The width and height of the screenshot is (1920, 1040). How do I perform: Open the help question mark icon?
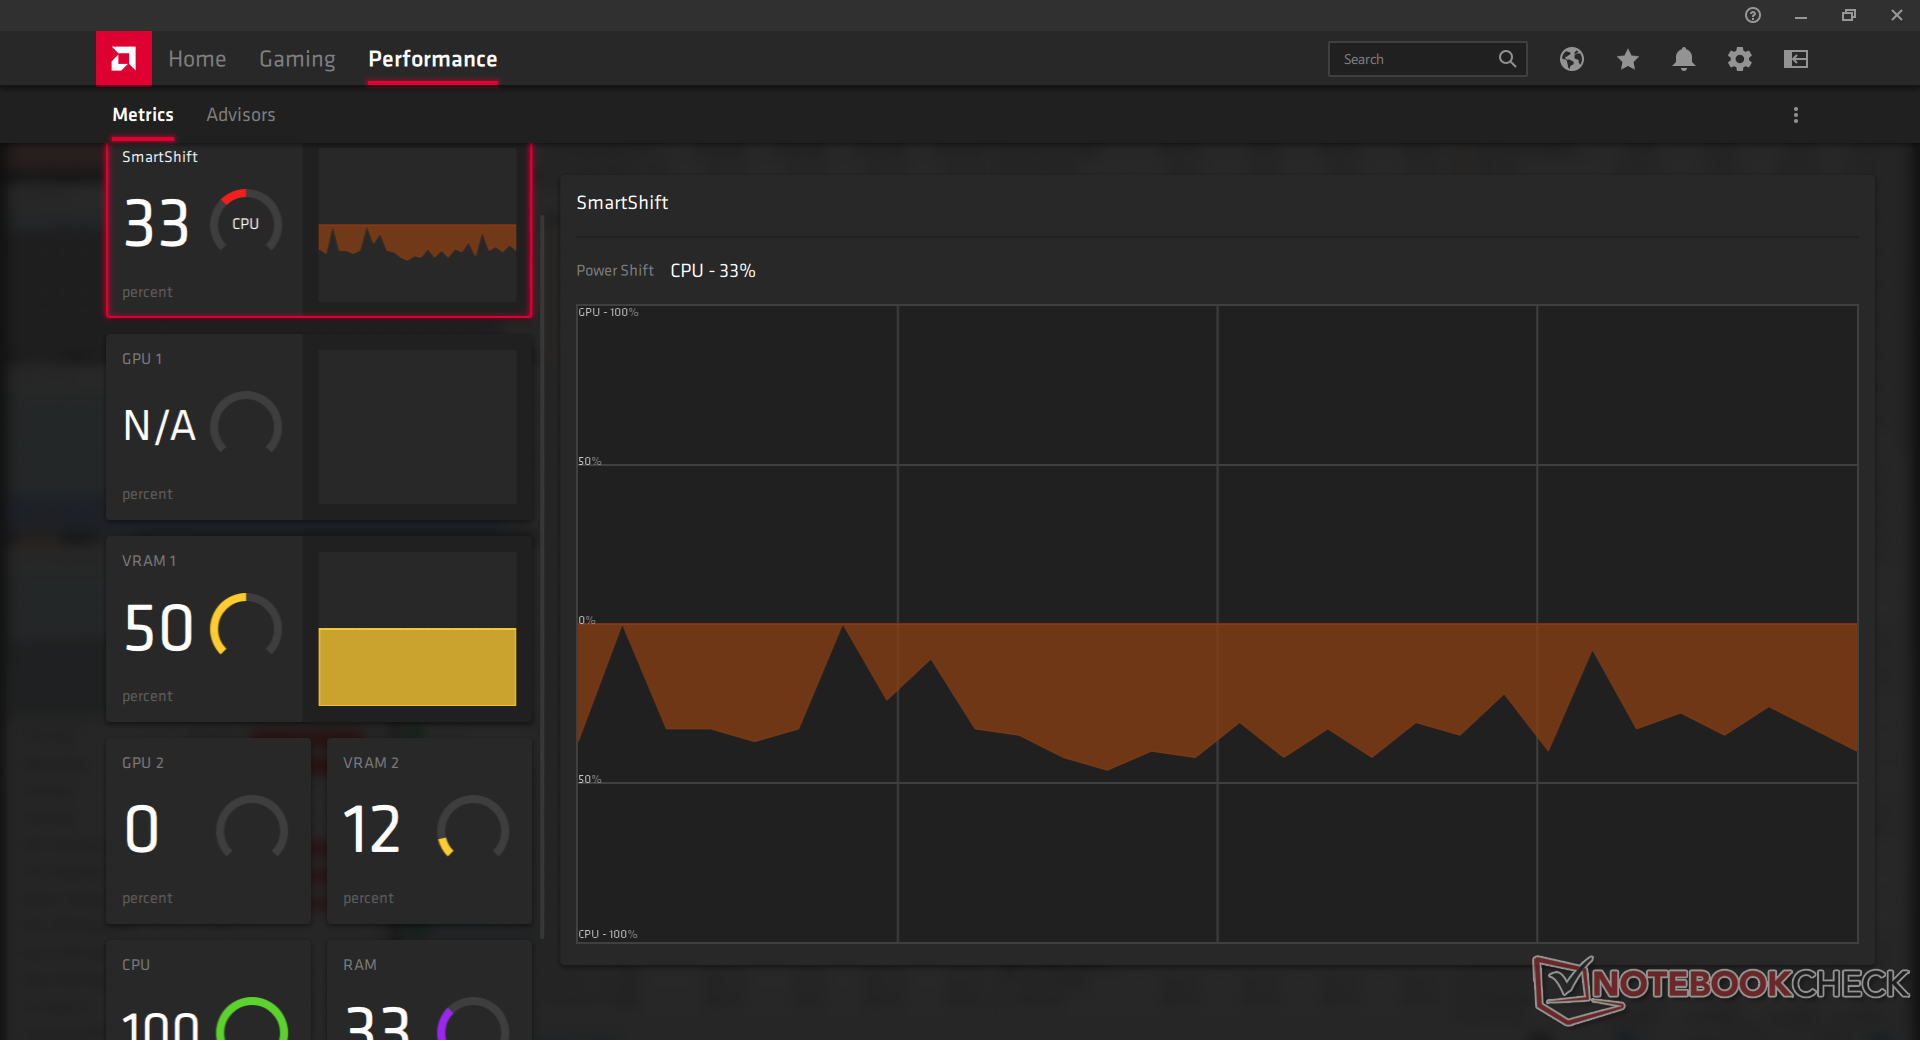(x=1753, y=15)
